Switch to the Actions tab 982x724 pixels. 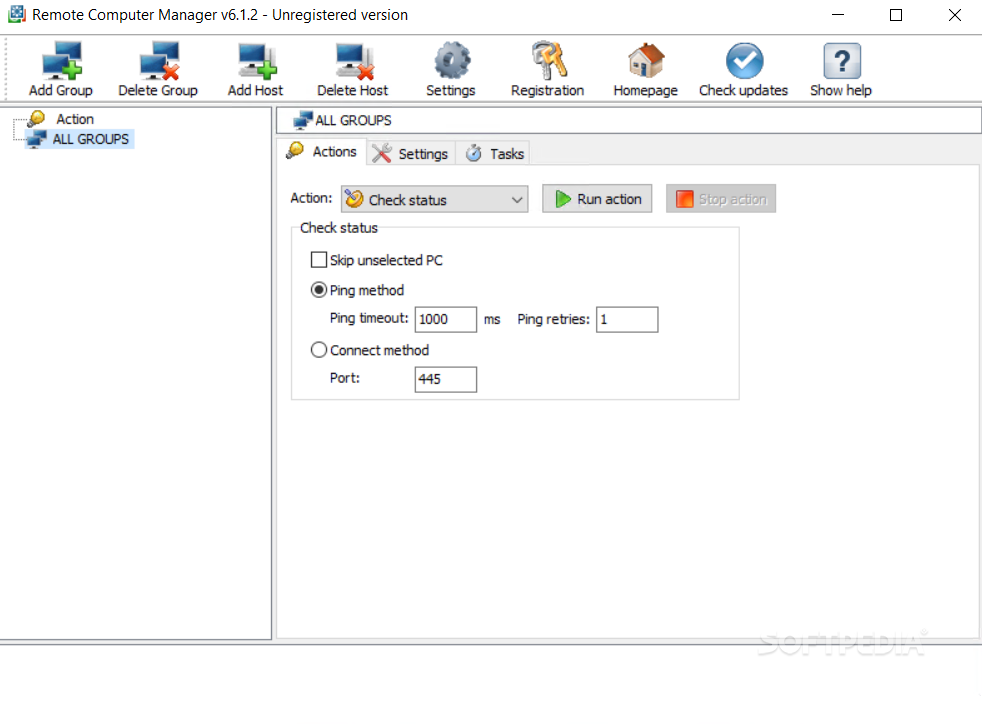pyautogui.click(x=322, y=152)
